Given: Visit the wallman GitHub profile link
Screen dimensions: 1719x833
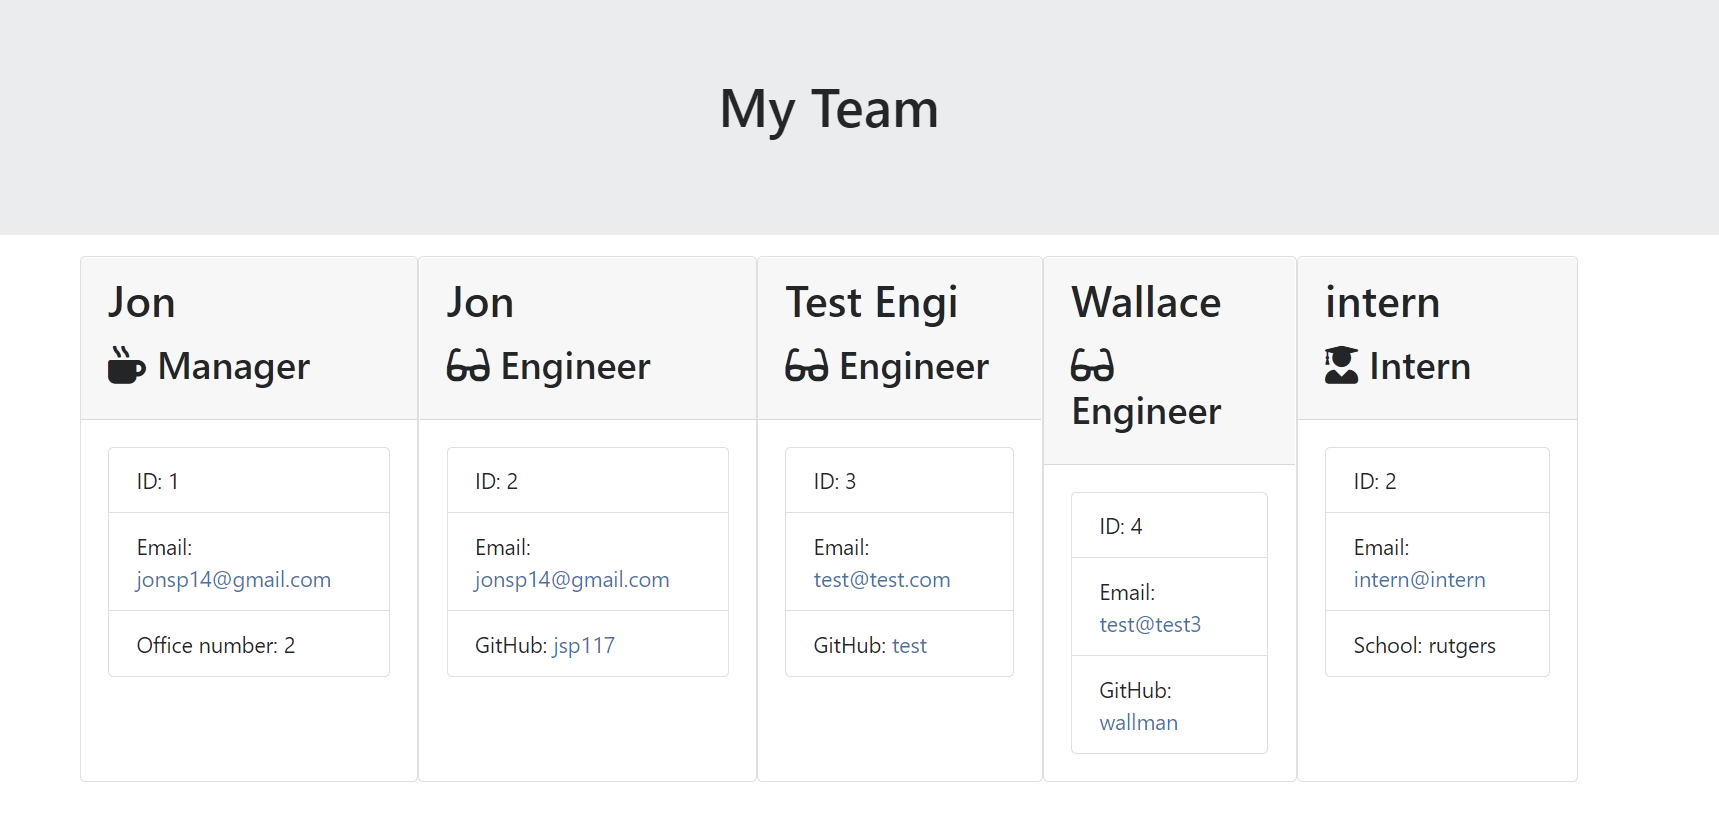Looking at the screenshot, I should [1138, 723].
